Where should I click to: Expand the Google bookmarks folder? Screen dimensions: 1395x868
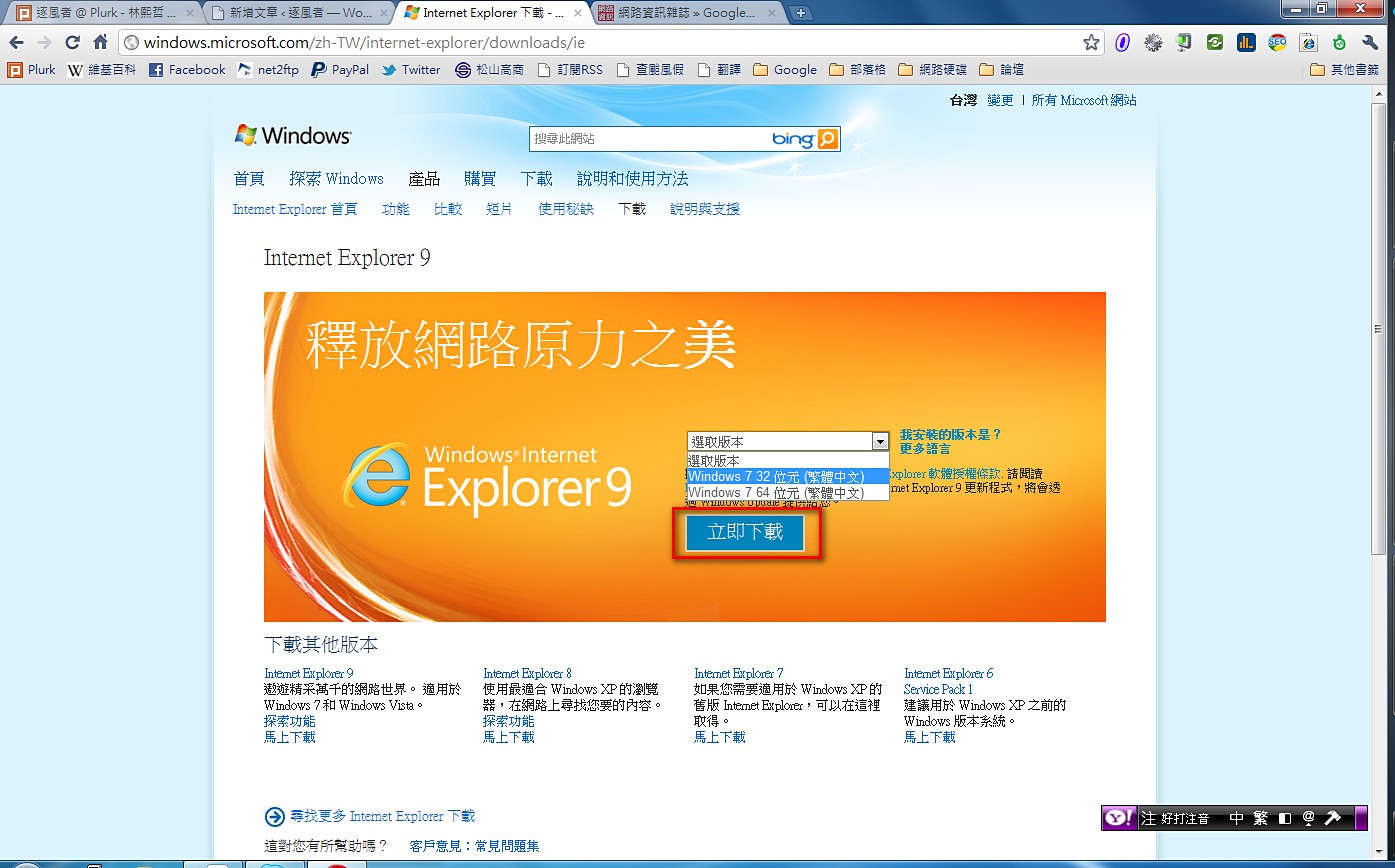click(785, 70)
